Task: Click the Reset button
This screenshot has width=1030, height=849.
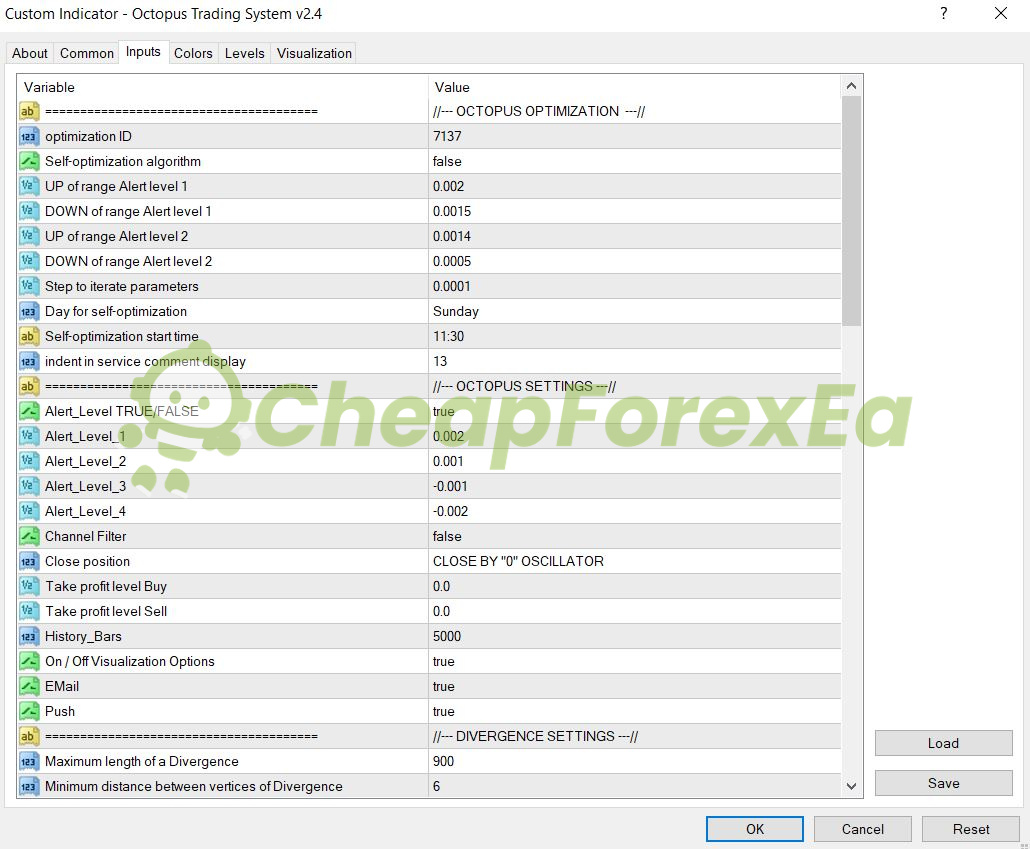Action: pos(971,829)
